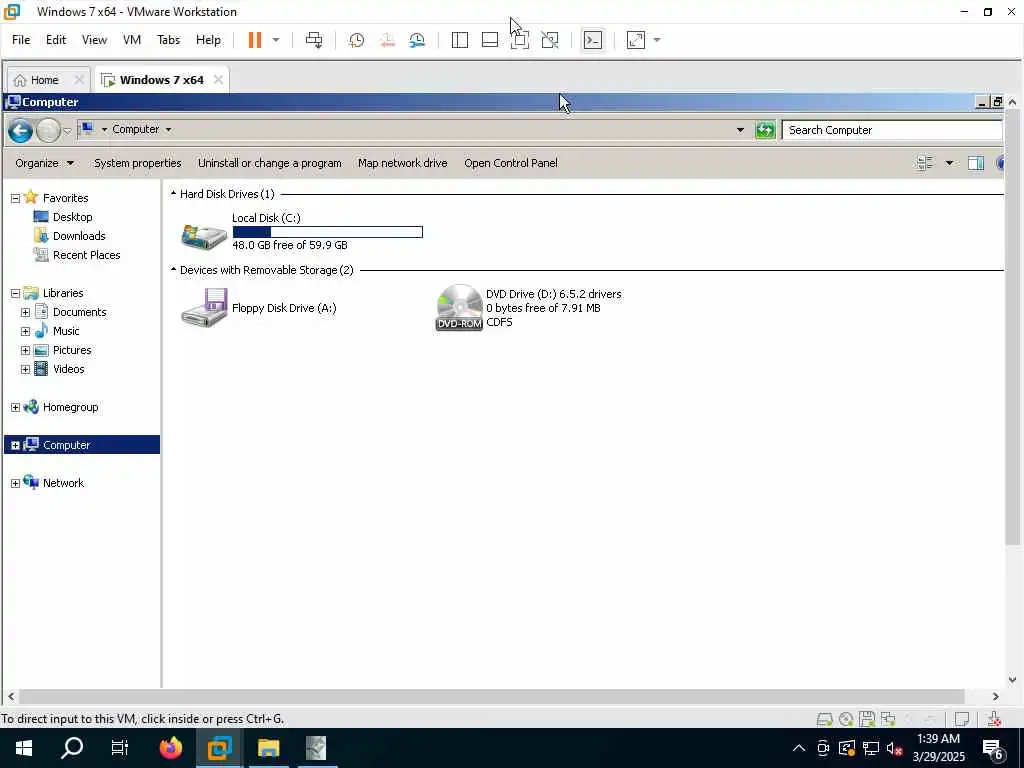Open the File menu
This screenshot has width=1024, height=768.
pyautogui.click(x=21, y=40)
